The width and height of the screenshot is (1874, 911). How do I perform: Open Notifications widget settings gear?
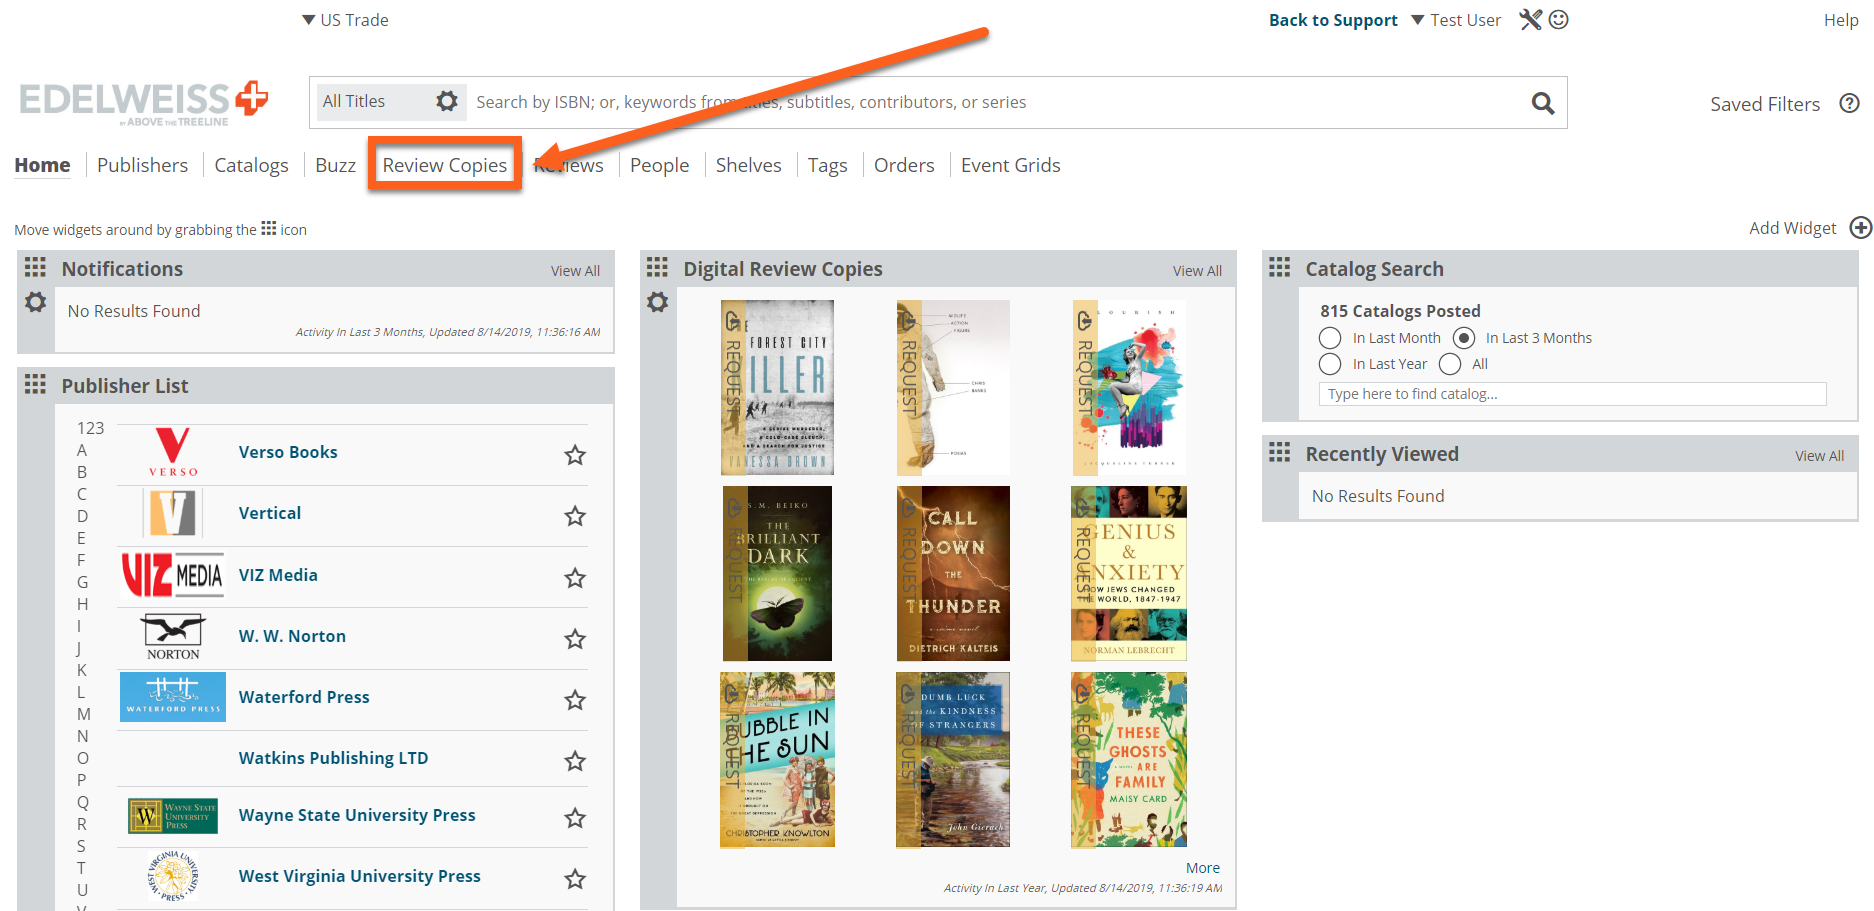coord(36,302)
